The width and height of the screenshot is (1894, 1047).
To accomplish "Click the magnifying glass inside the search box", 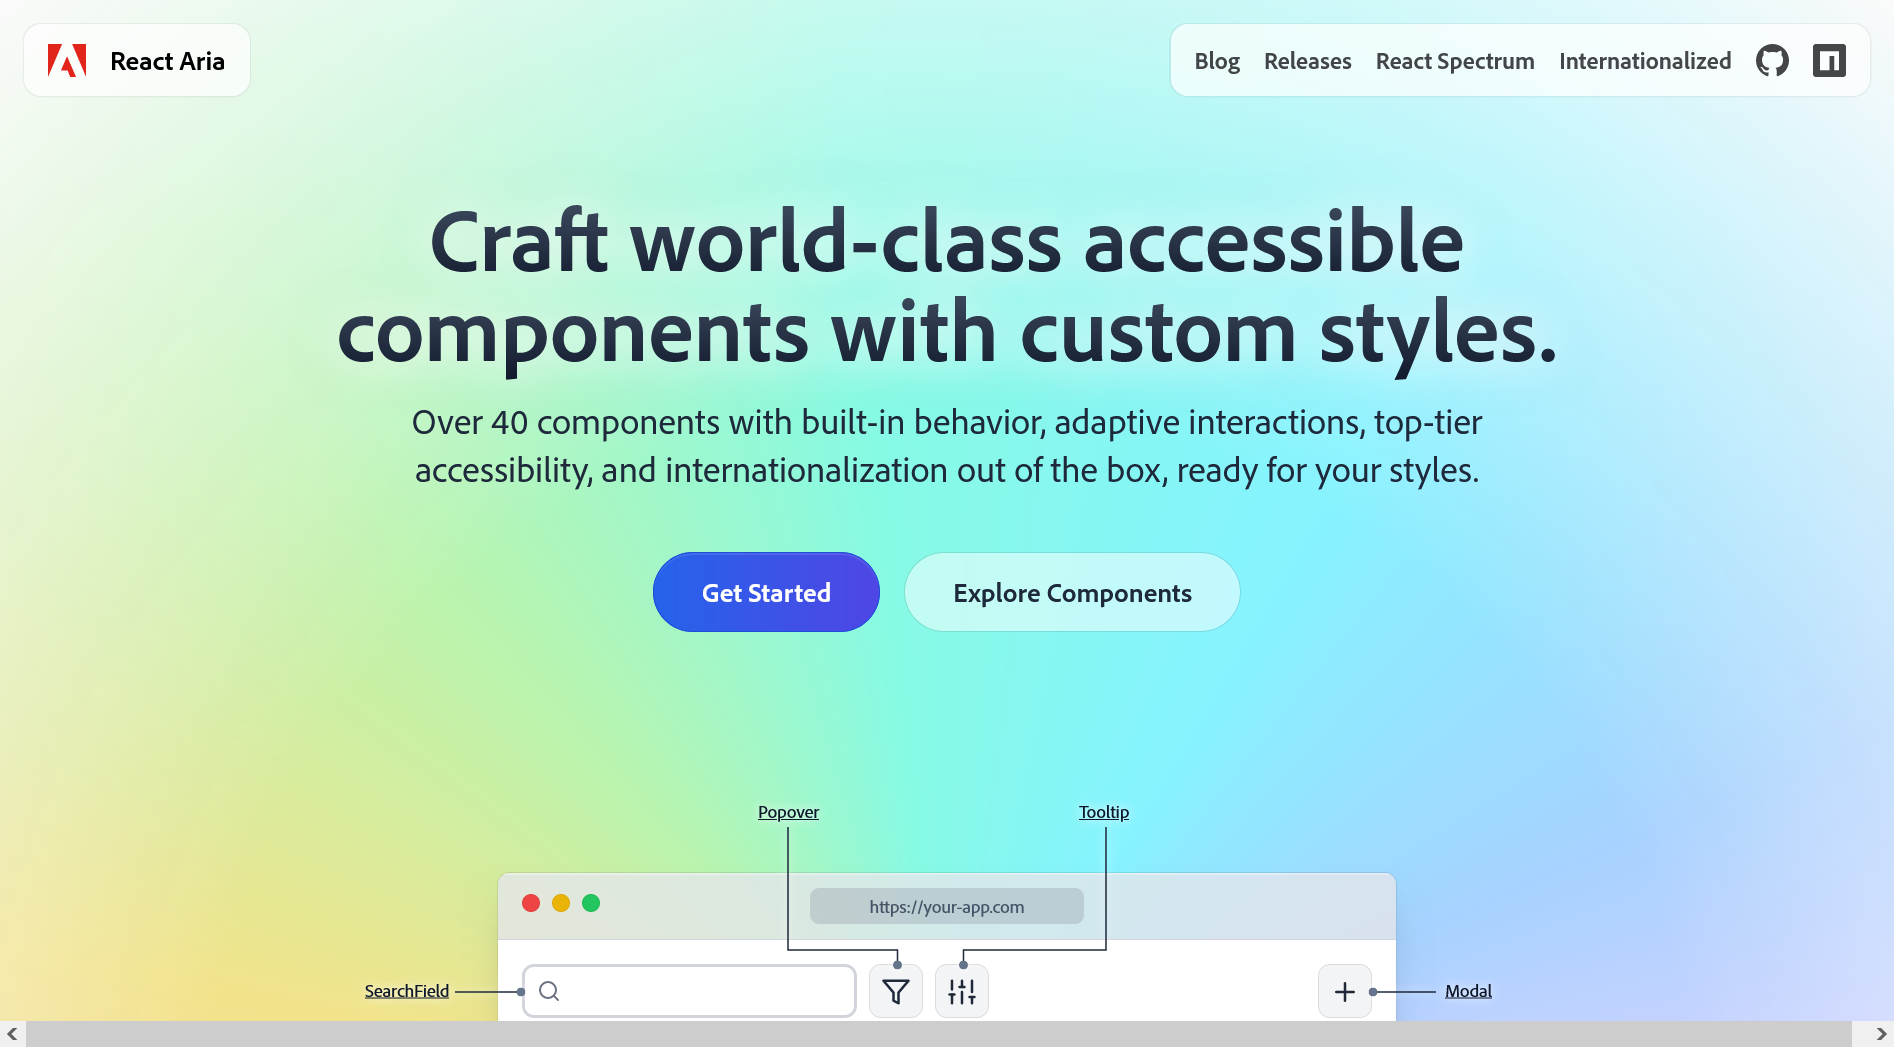I will coord(549,991).
